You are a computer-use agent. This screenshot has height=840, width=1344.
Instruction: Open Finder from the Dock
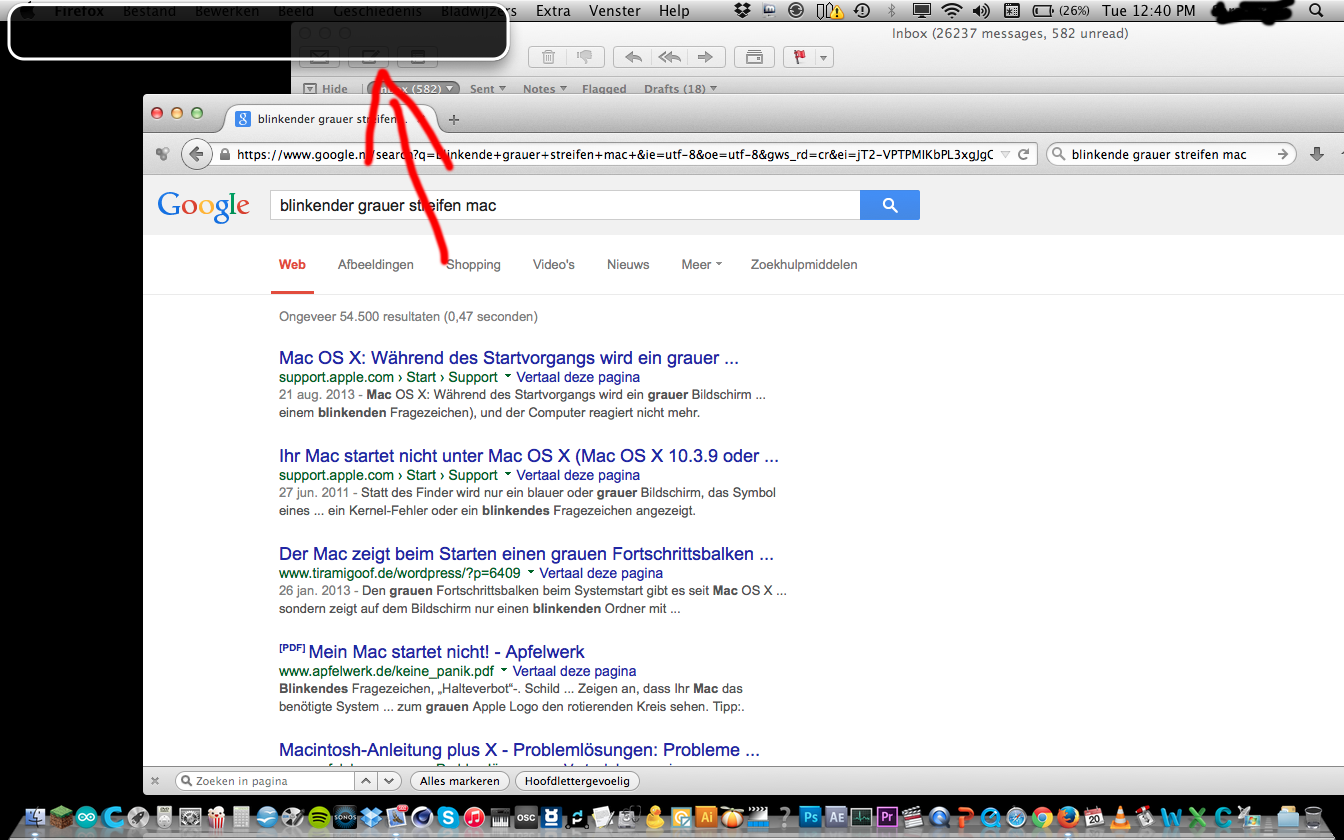(x=35, y=817)
